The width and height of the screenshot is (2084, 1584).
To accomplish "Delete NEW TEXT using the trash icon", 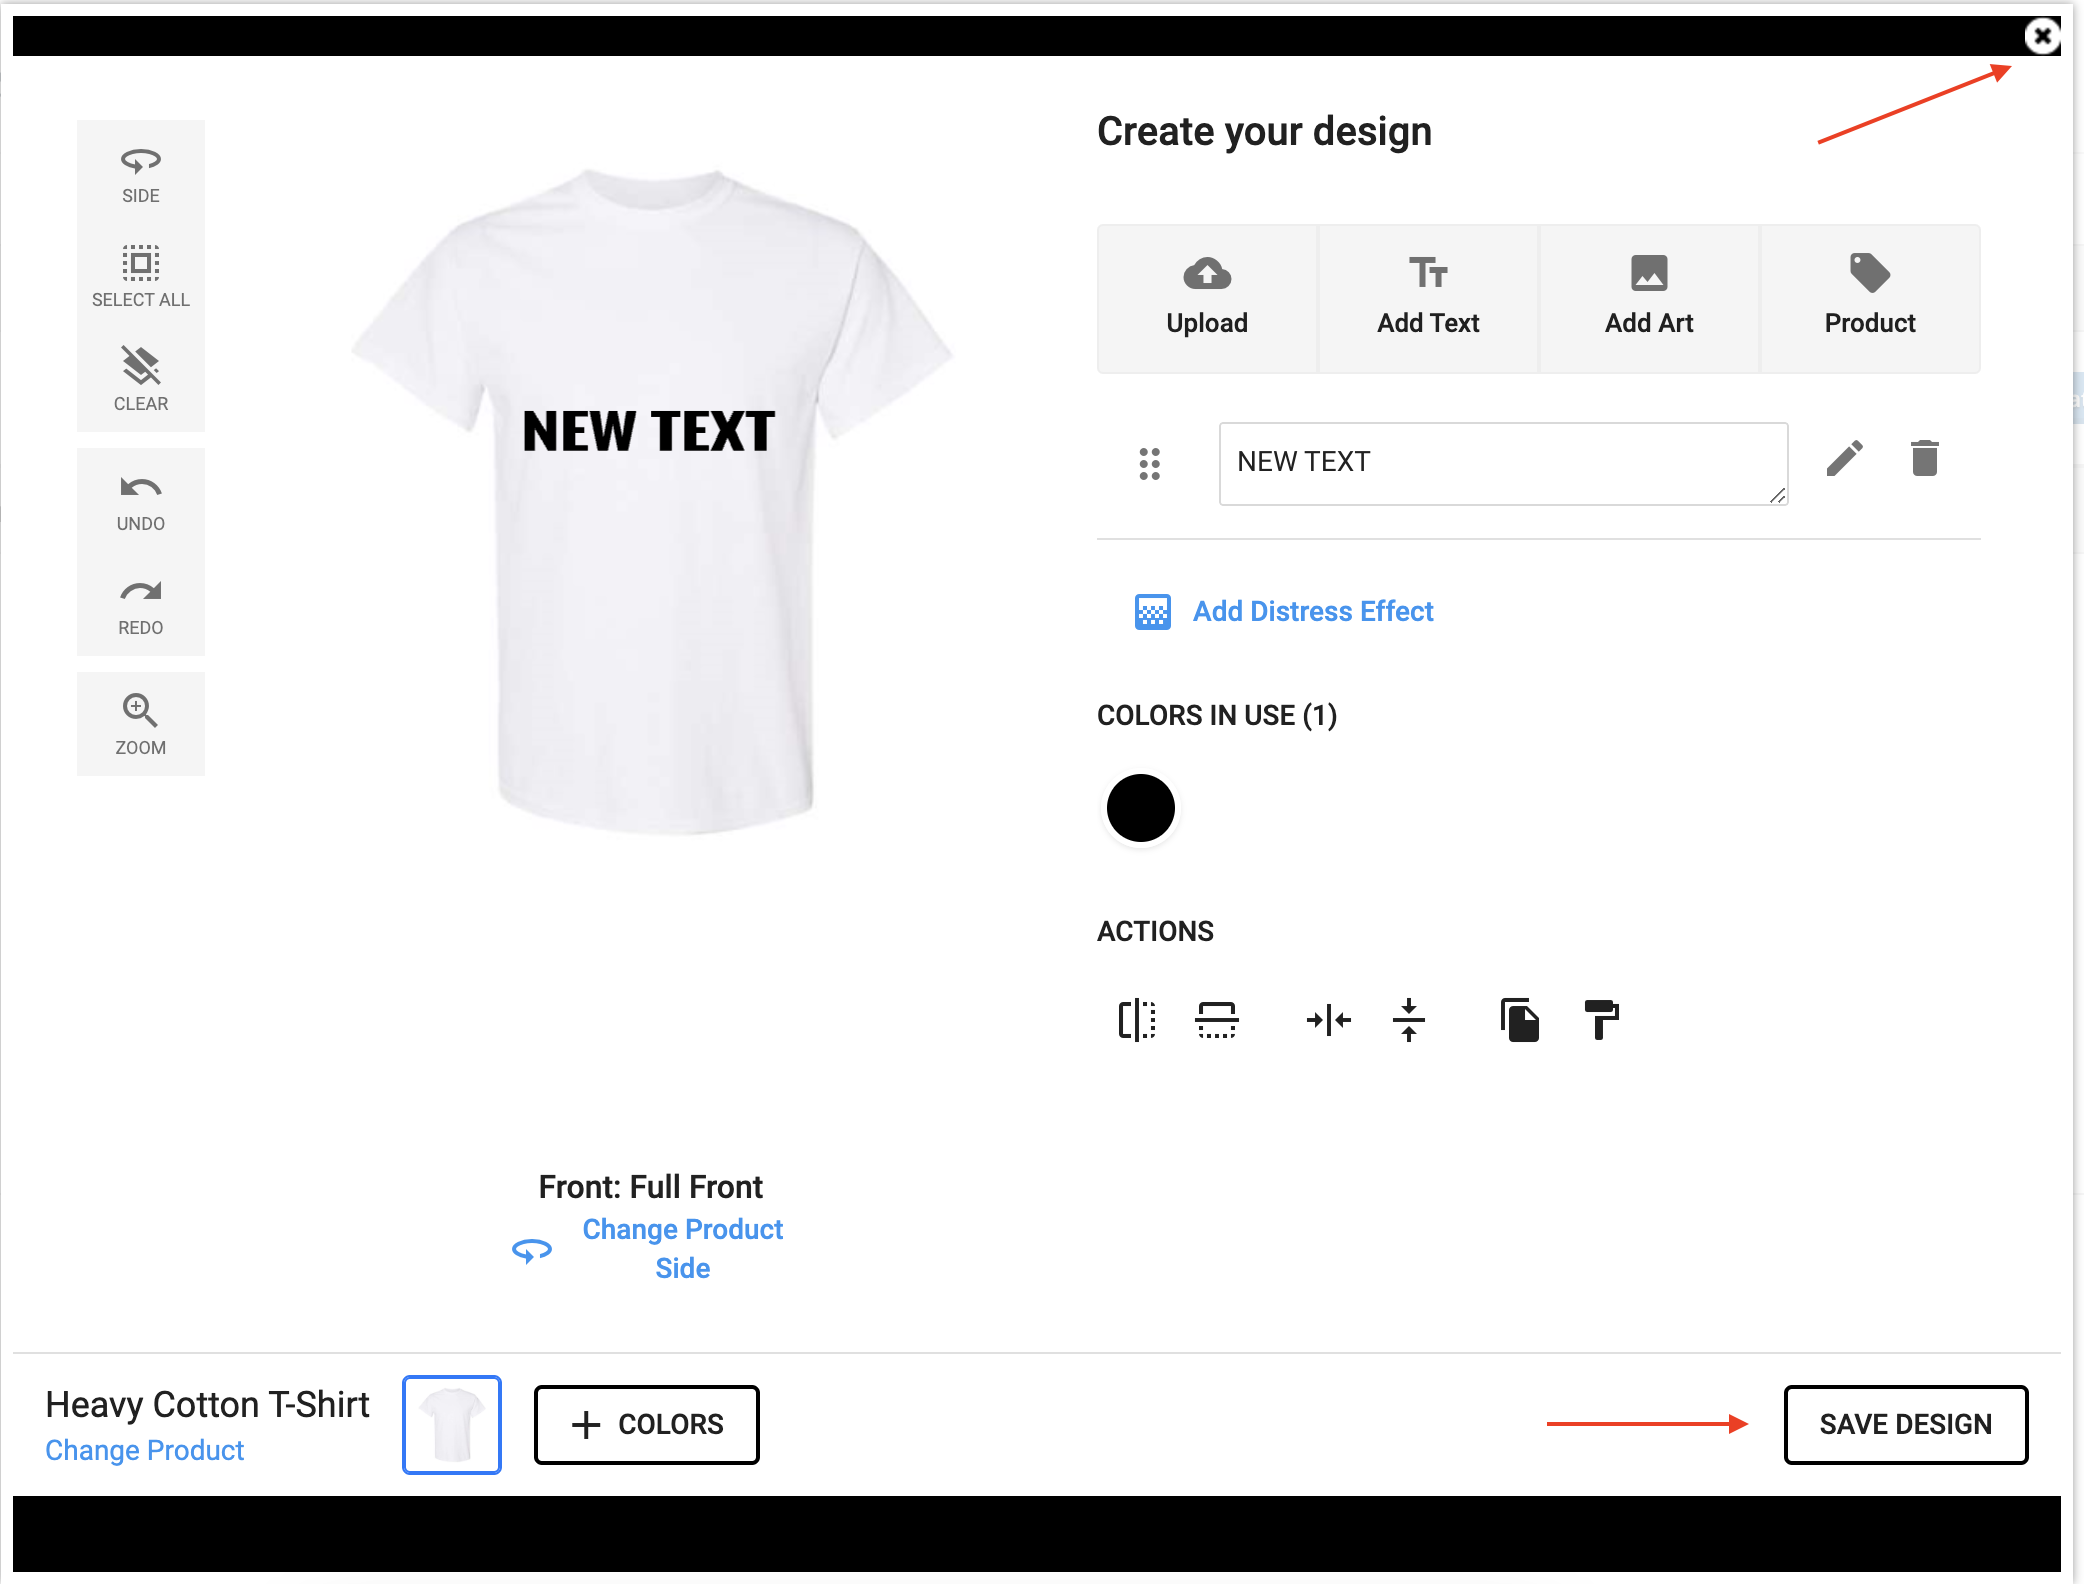I will tap(1924, 459).
